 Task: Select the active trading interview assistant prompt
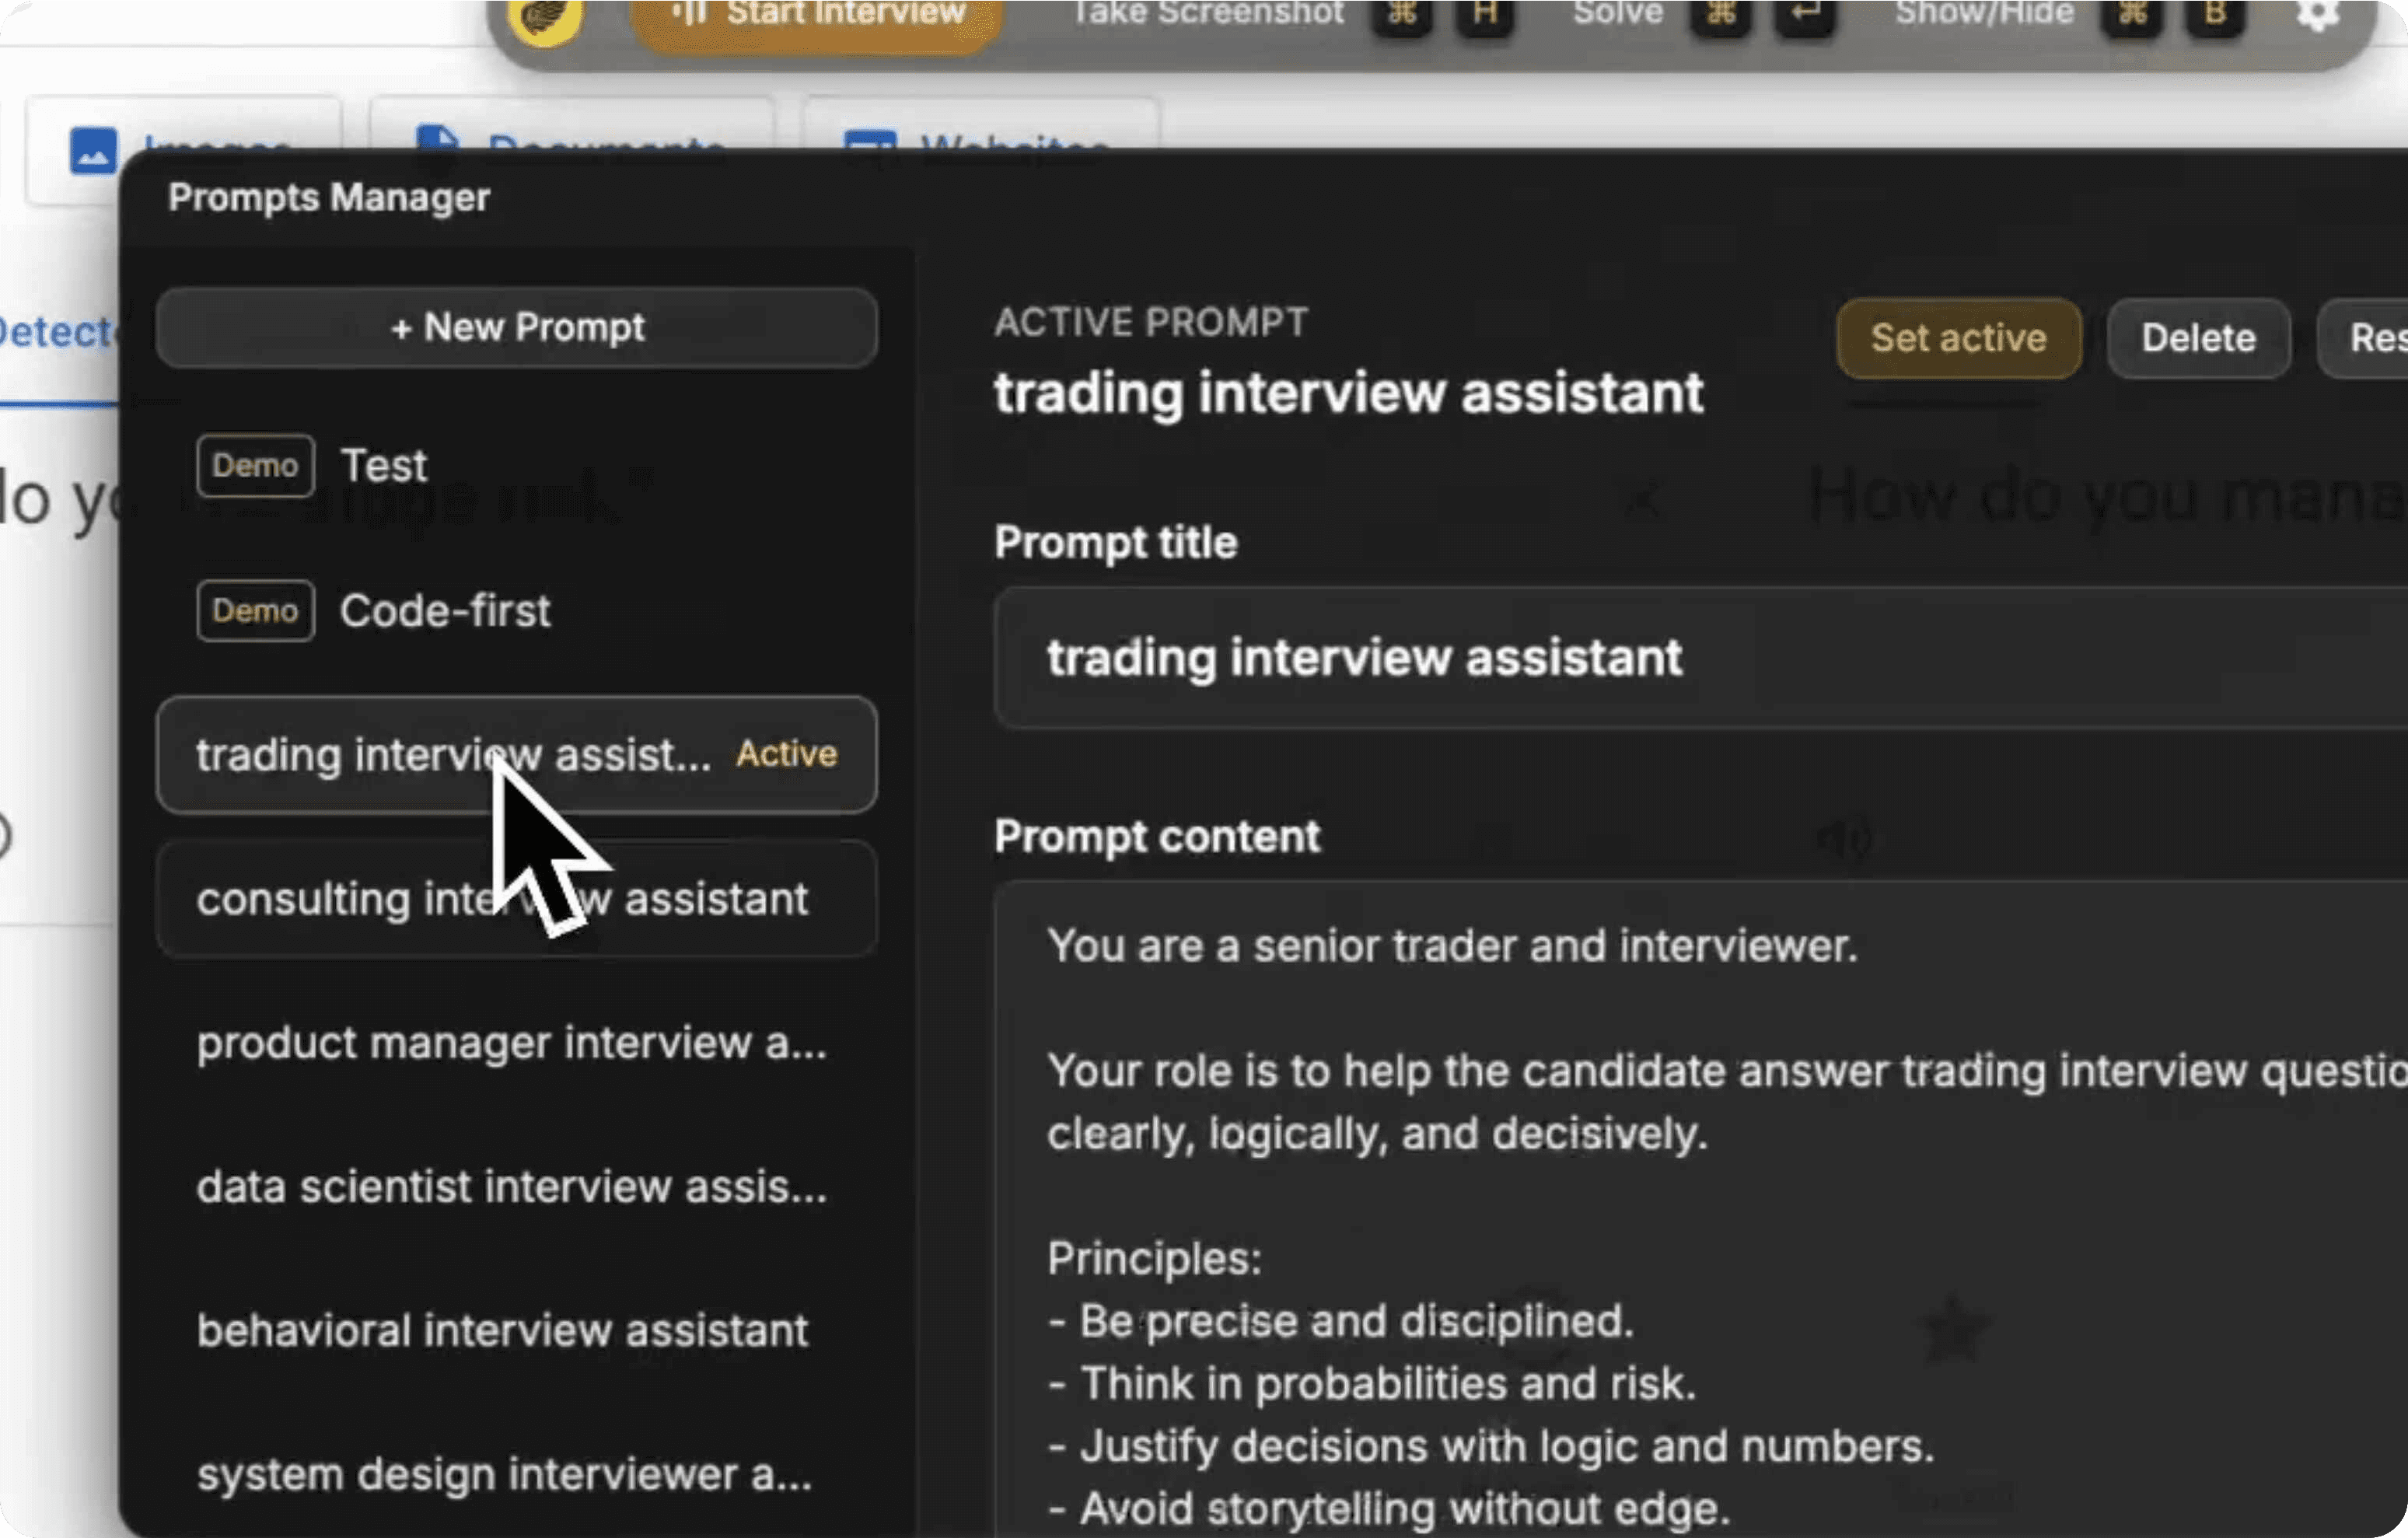click(517, 755)
